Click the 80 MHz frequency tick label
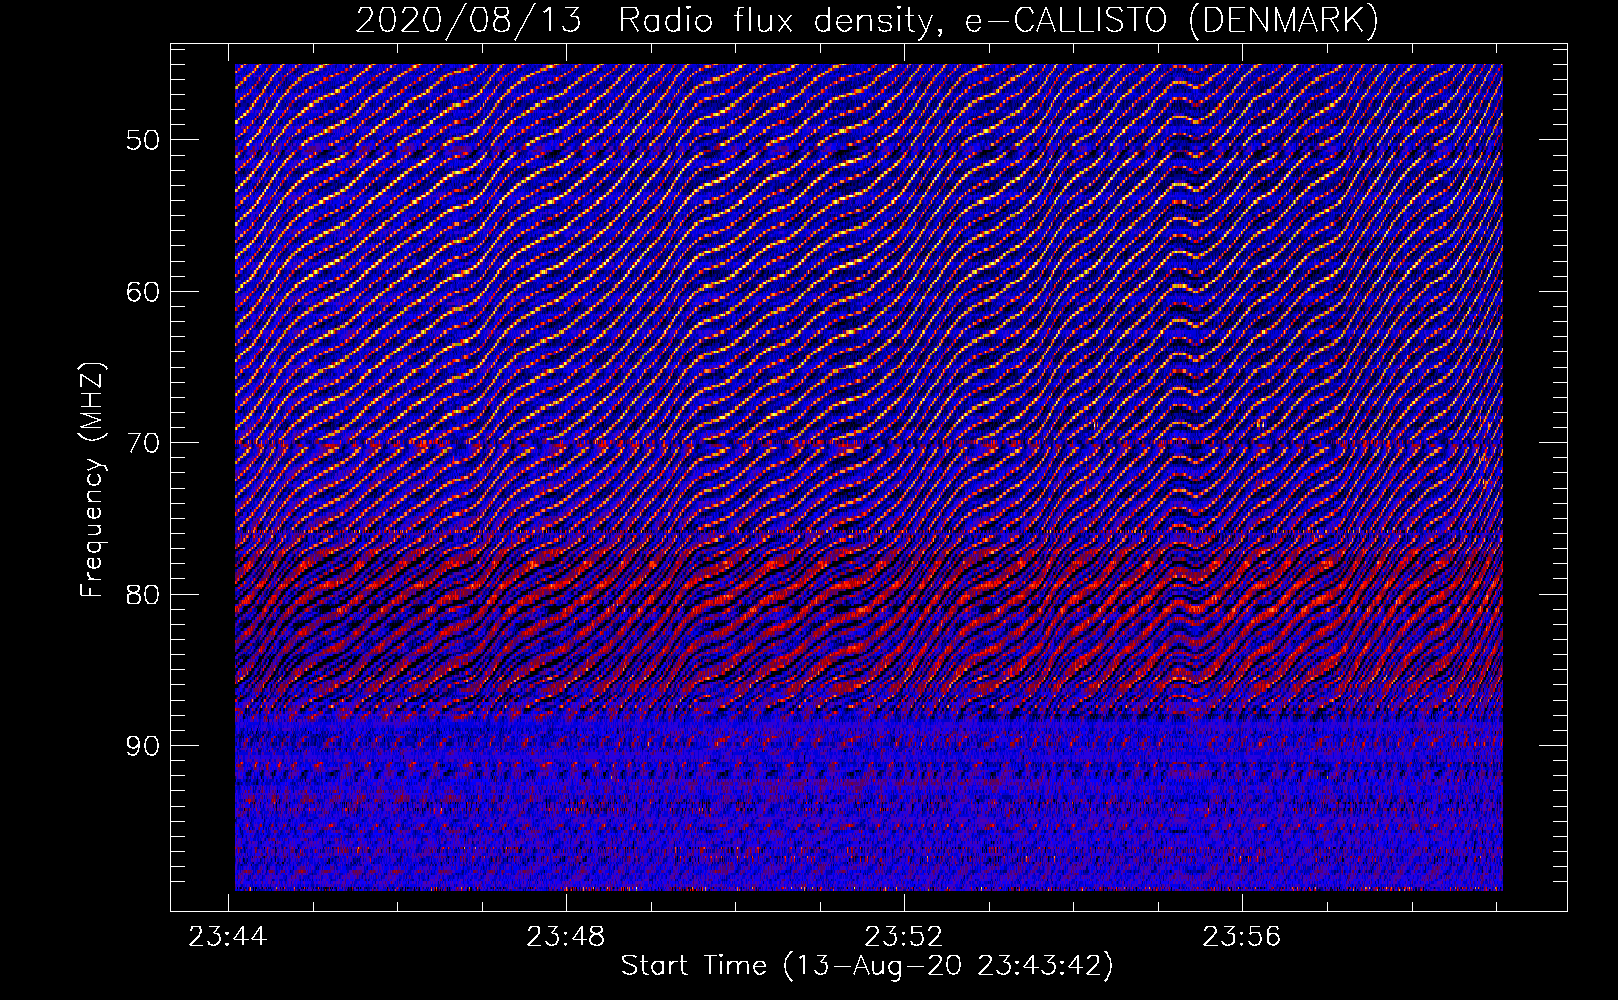 (x=142, y=595)
